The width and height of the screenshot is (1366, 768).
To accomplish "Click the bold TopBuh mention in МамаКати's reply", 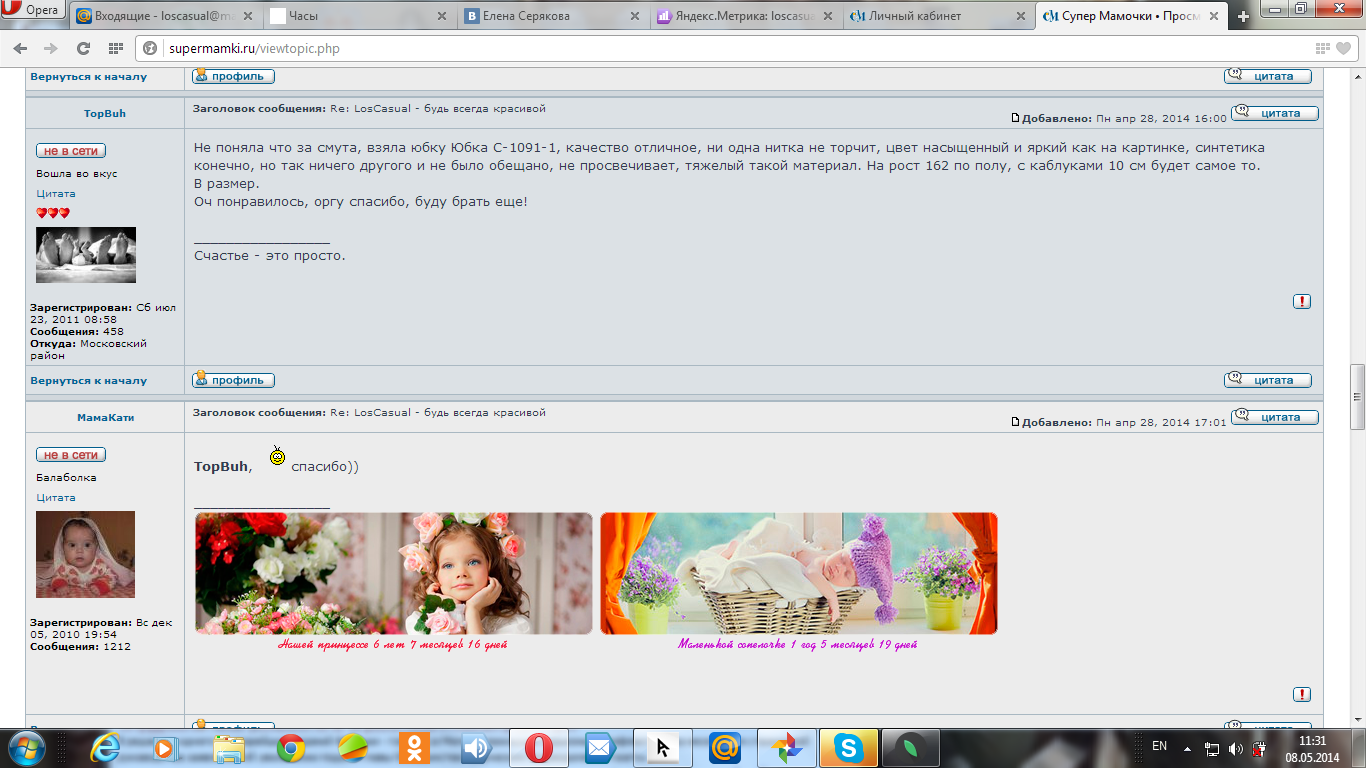I will 221,467.
